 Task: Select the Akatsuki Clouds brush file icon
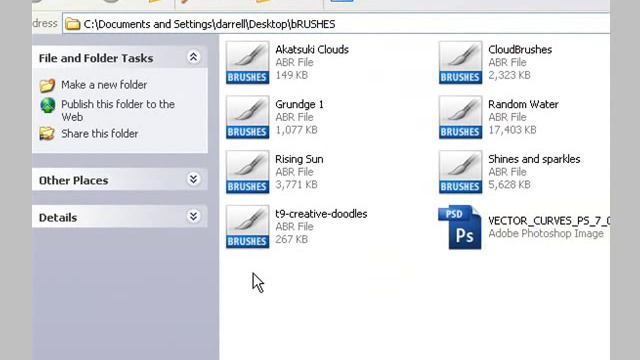tap(247, 62)
